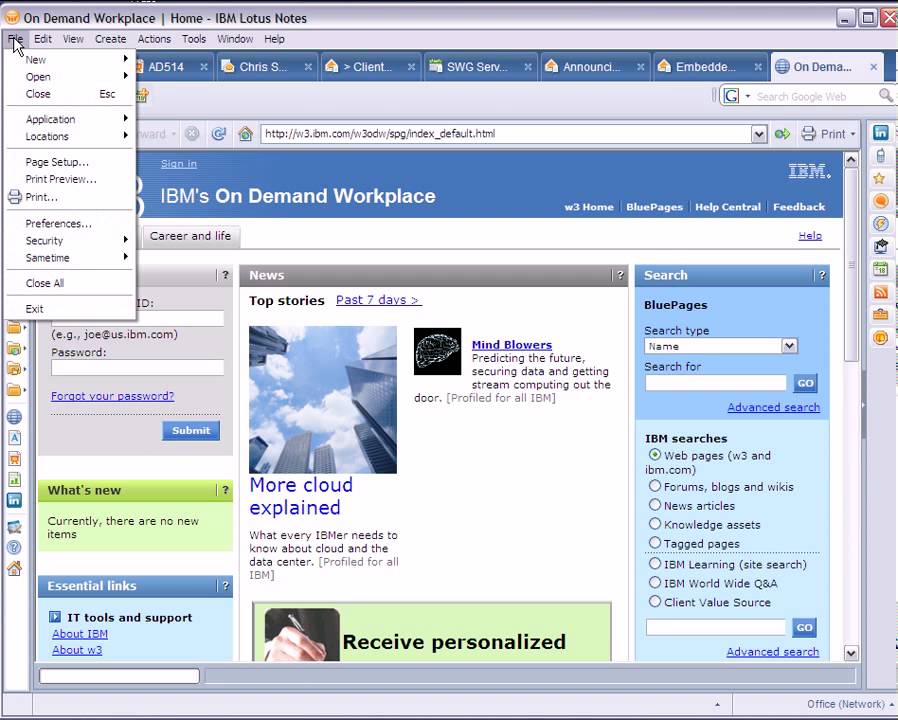Open the Symphony Presentations icon
898x720 pixels.
click(x=14, y=458)
